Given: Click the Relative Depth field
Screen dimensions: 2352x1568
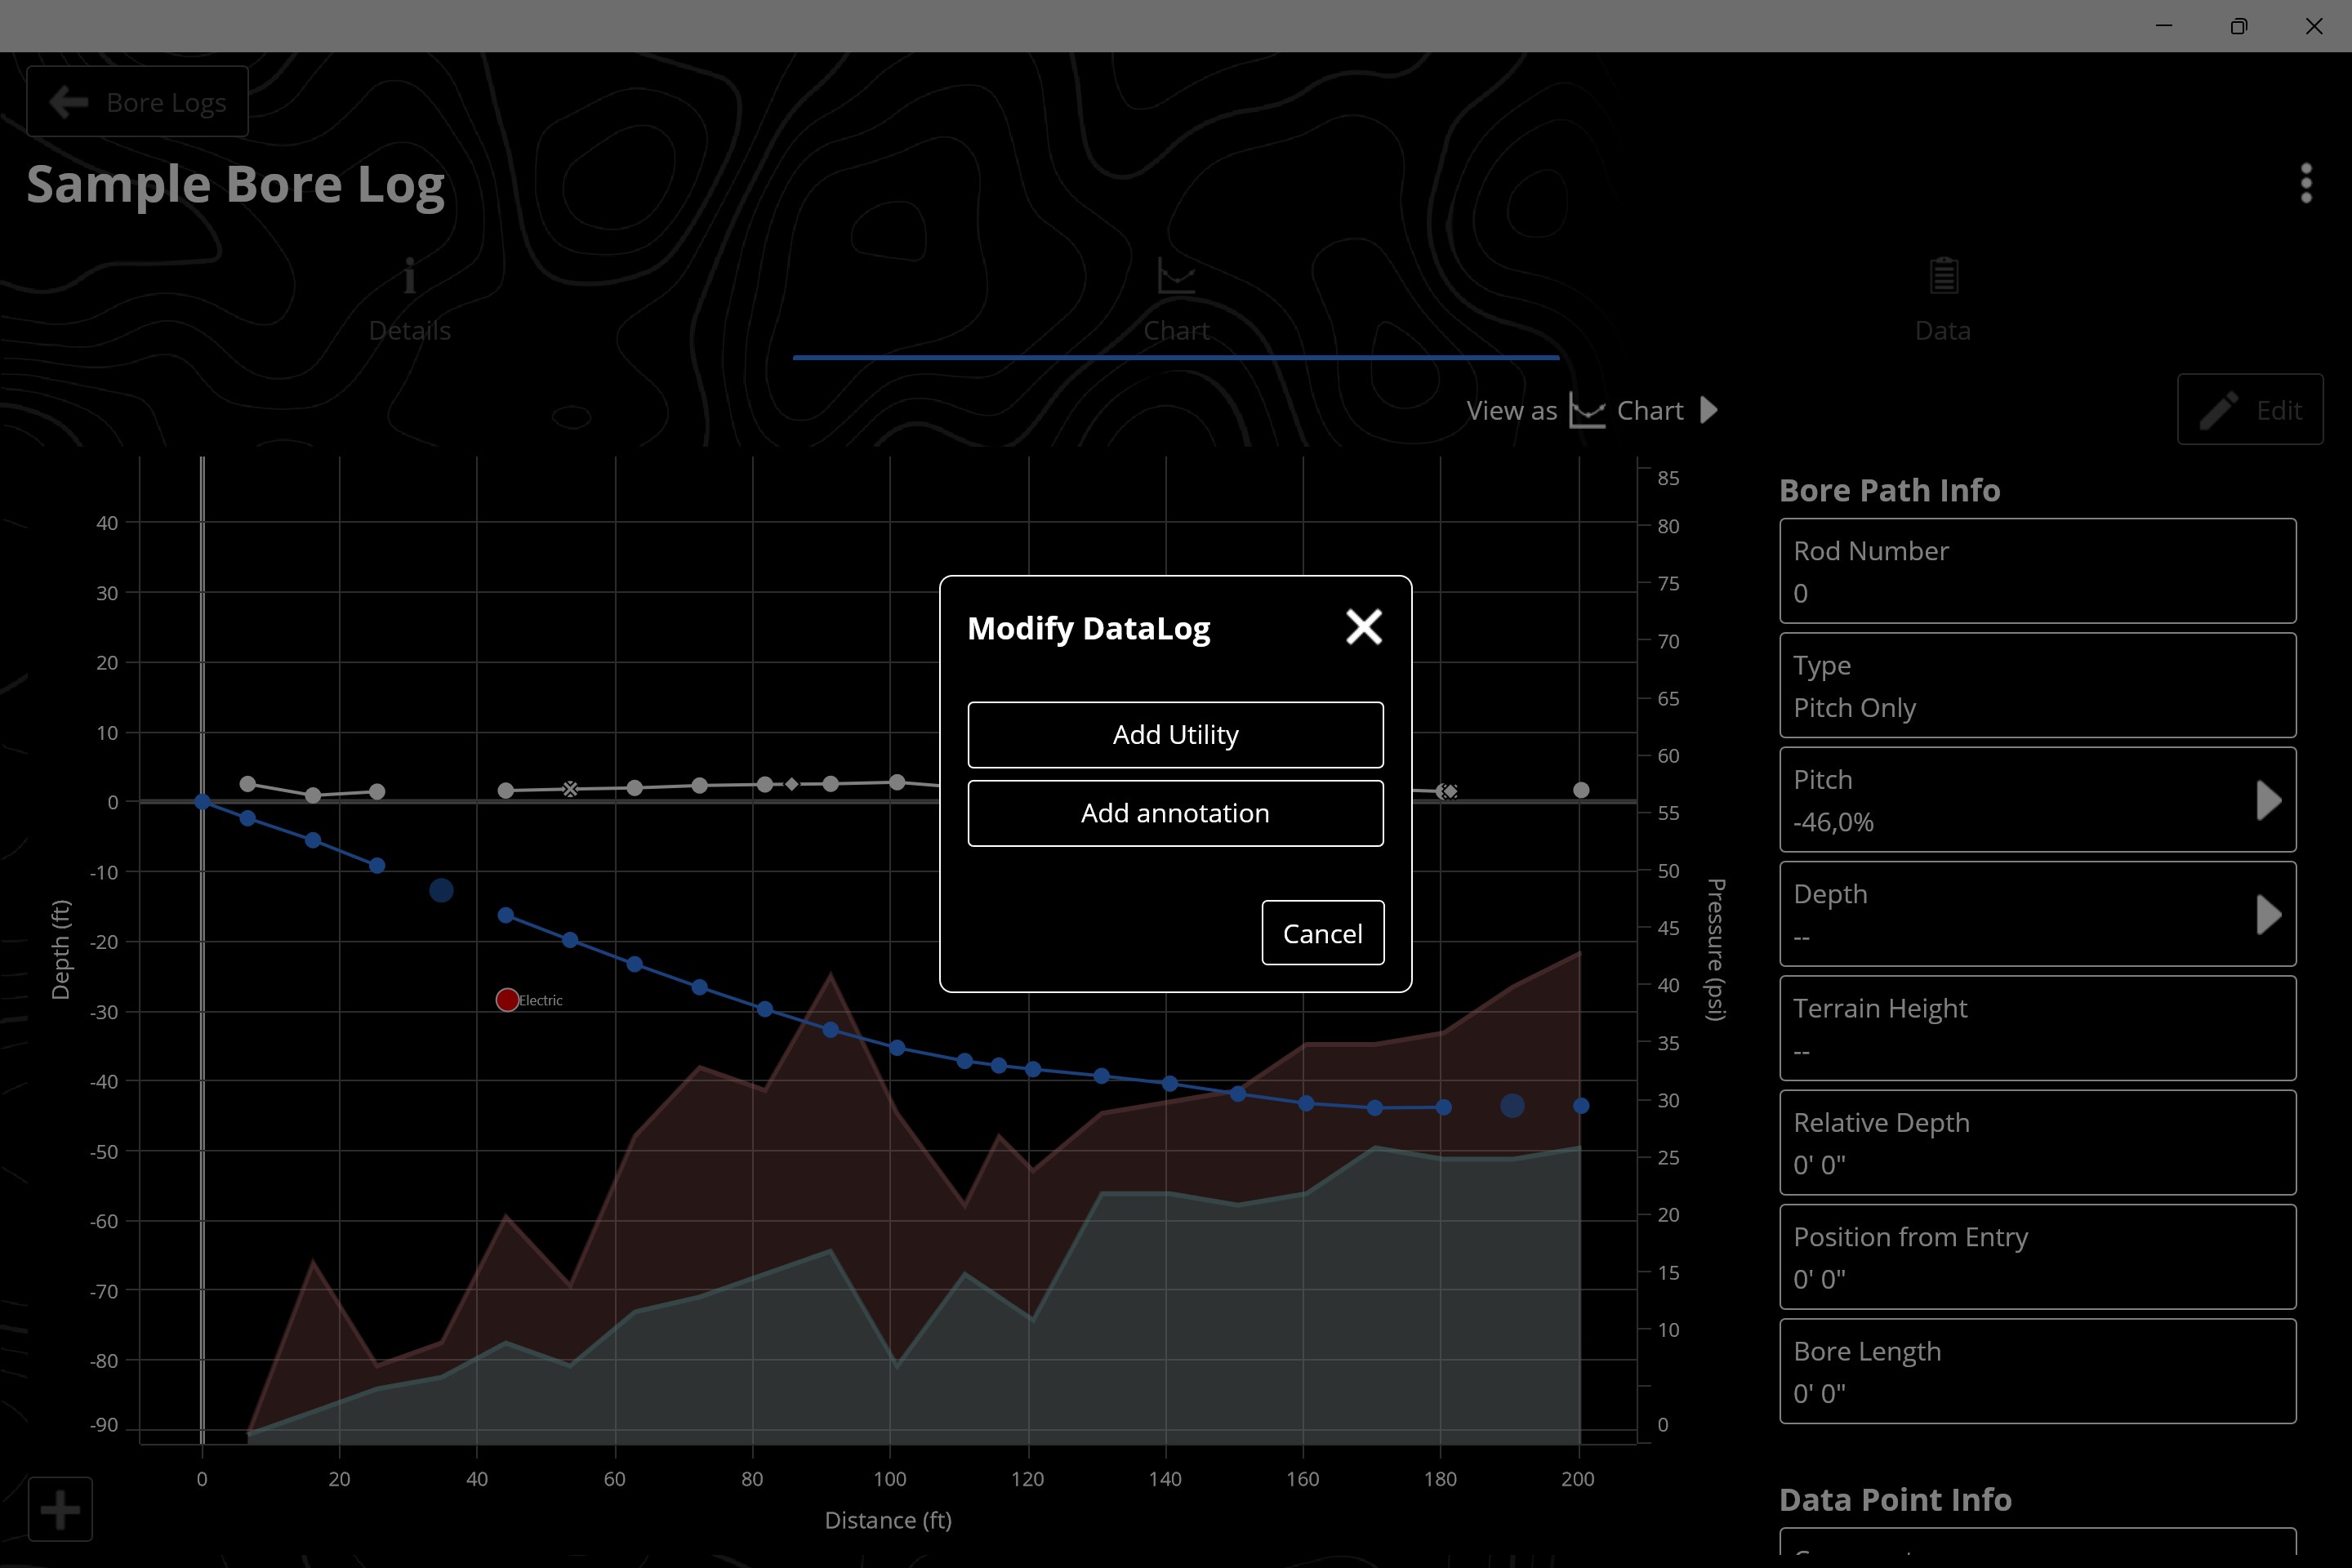Looking at the screenshot, I should pos(2037,1142).
